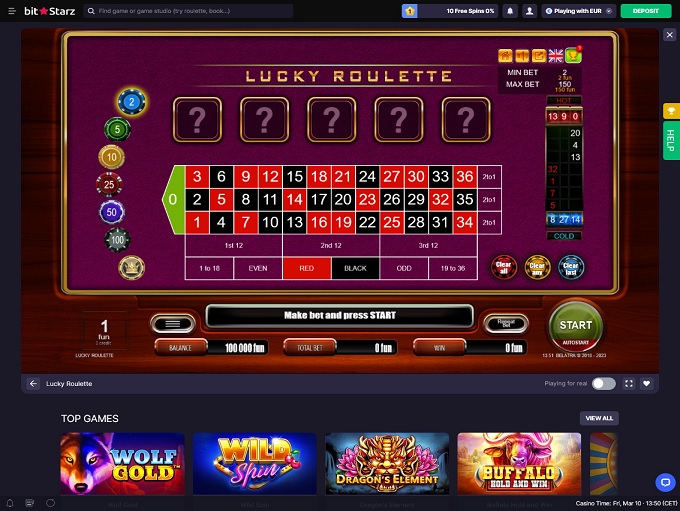Mute sound with speaker icon
680x511 pixels.
point(522,56)
